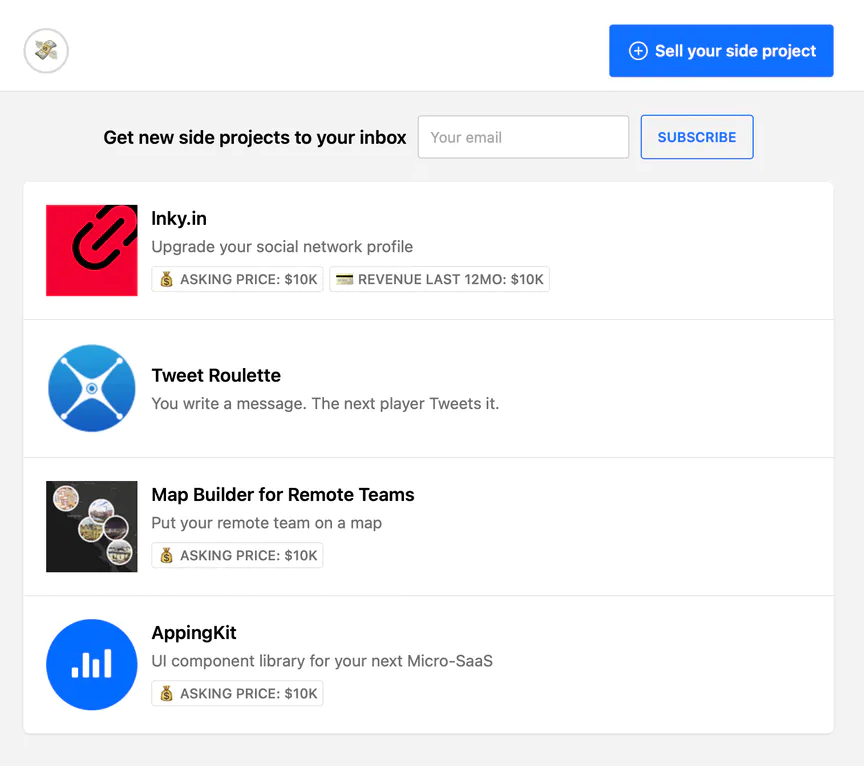Screen dimensions: 864x766
Task: Click You write a message description text
Action: [x=325, y=403]
